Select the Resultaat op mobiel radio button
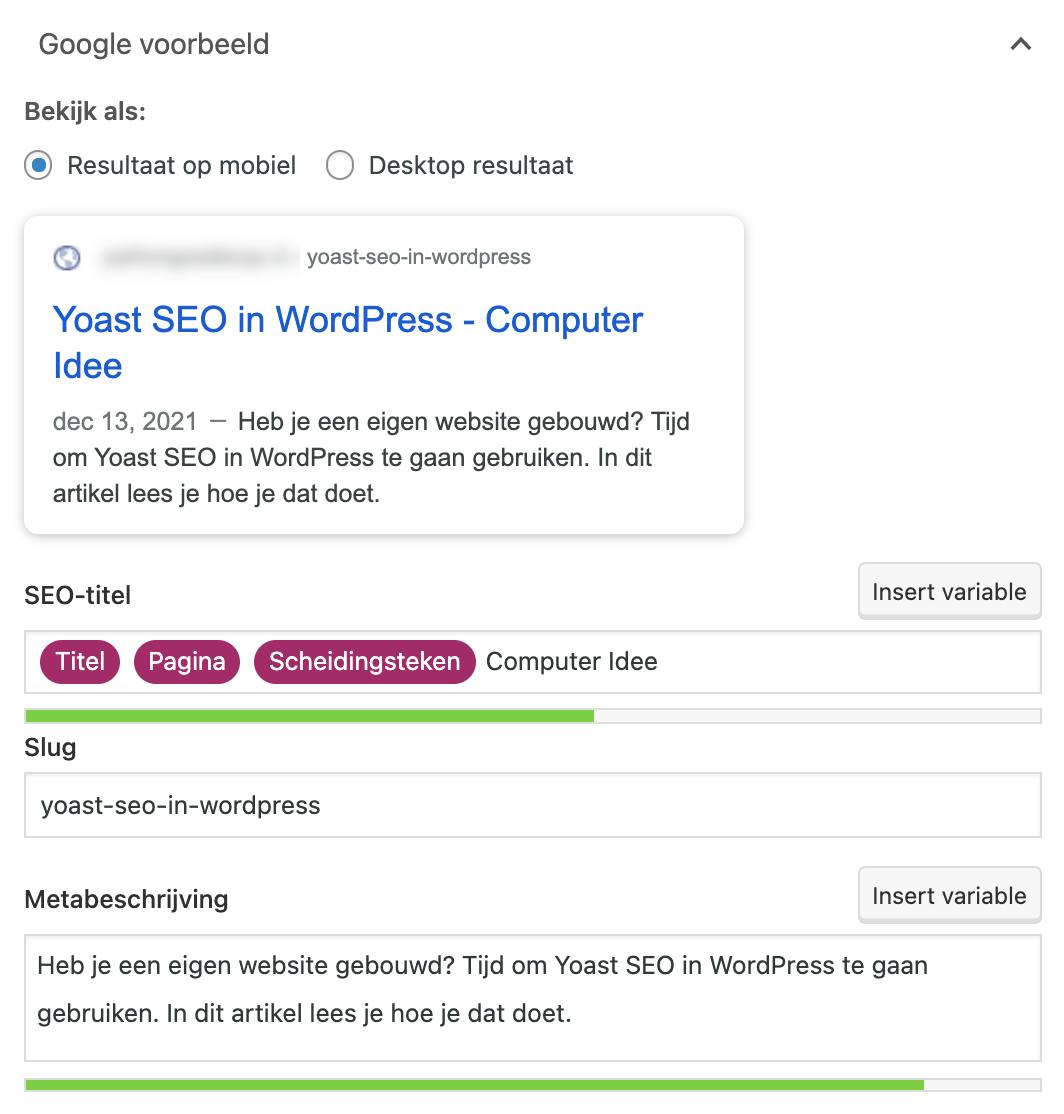This screenshot has height=1114, width=1064. pyautogui.click(x=39, y=166)
